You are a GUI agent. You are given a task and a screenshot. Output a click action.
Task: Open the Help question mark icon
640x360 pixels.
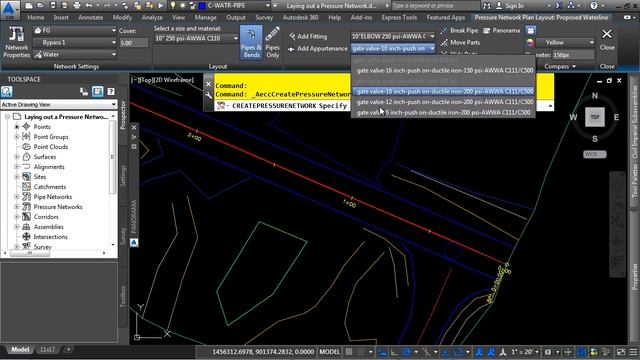click(594, 6)
